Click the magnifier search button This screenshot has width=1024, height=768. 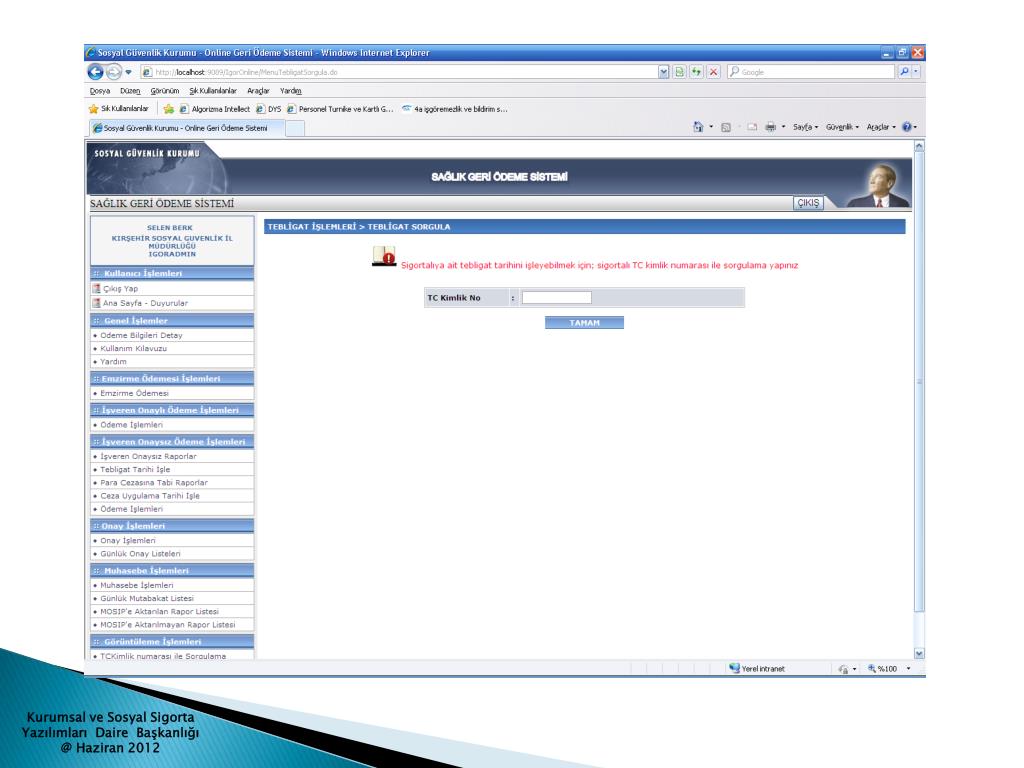[904, 72]
